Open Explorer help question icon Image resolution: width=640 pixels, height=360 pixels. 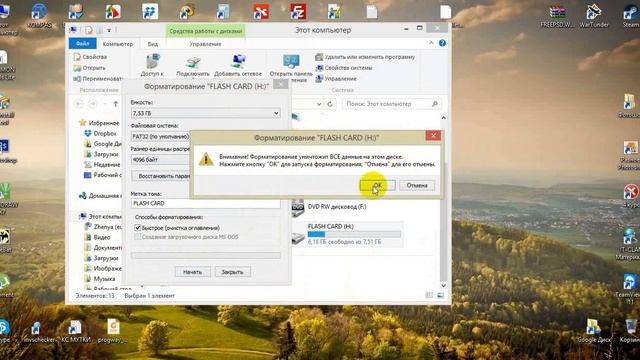442,43
